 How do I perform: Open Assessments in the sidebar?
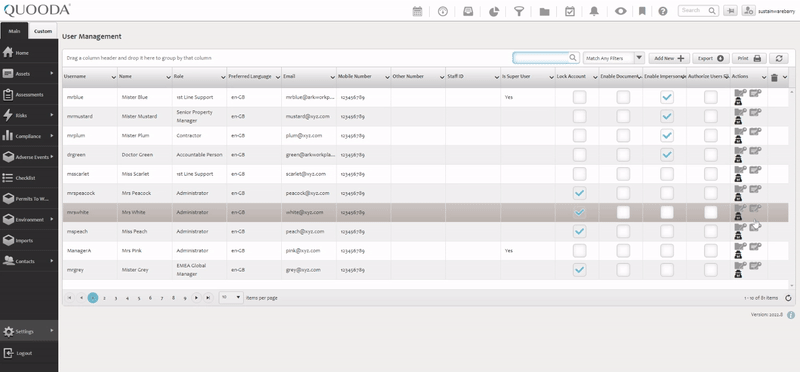pyautogui.click(x=29, y=94)
